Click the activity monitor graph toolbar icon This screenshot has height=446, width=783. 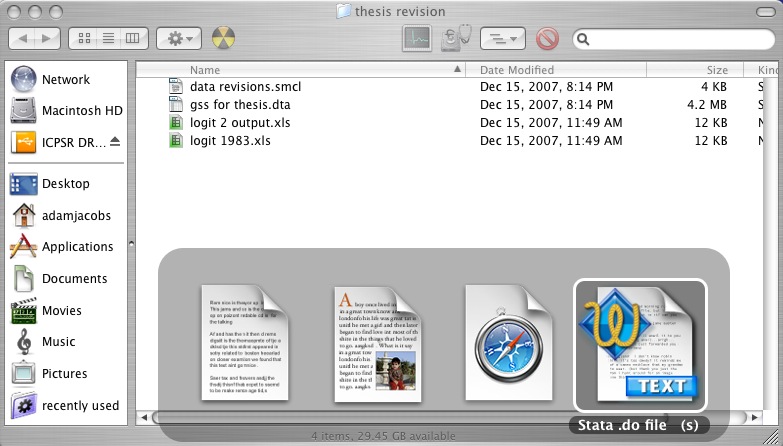coord(417,39)
